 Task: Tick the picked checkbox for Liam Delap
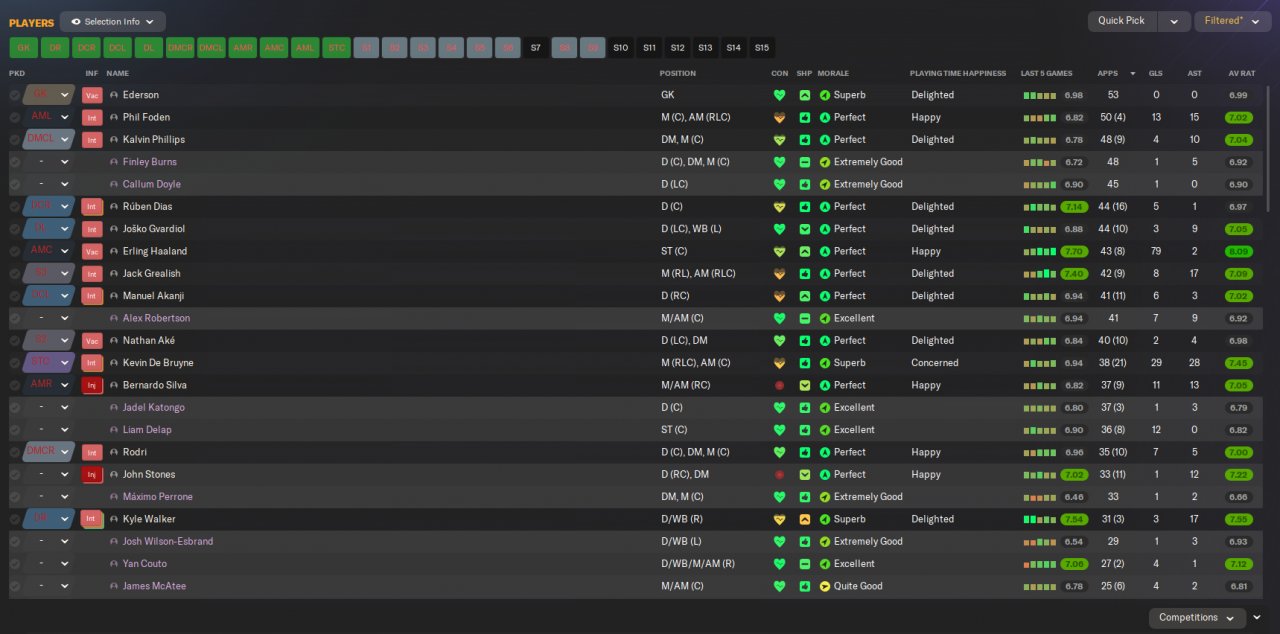(15, 430)
